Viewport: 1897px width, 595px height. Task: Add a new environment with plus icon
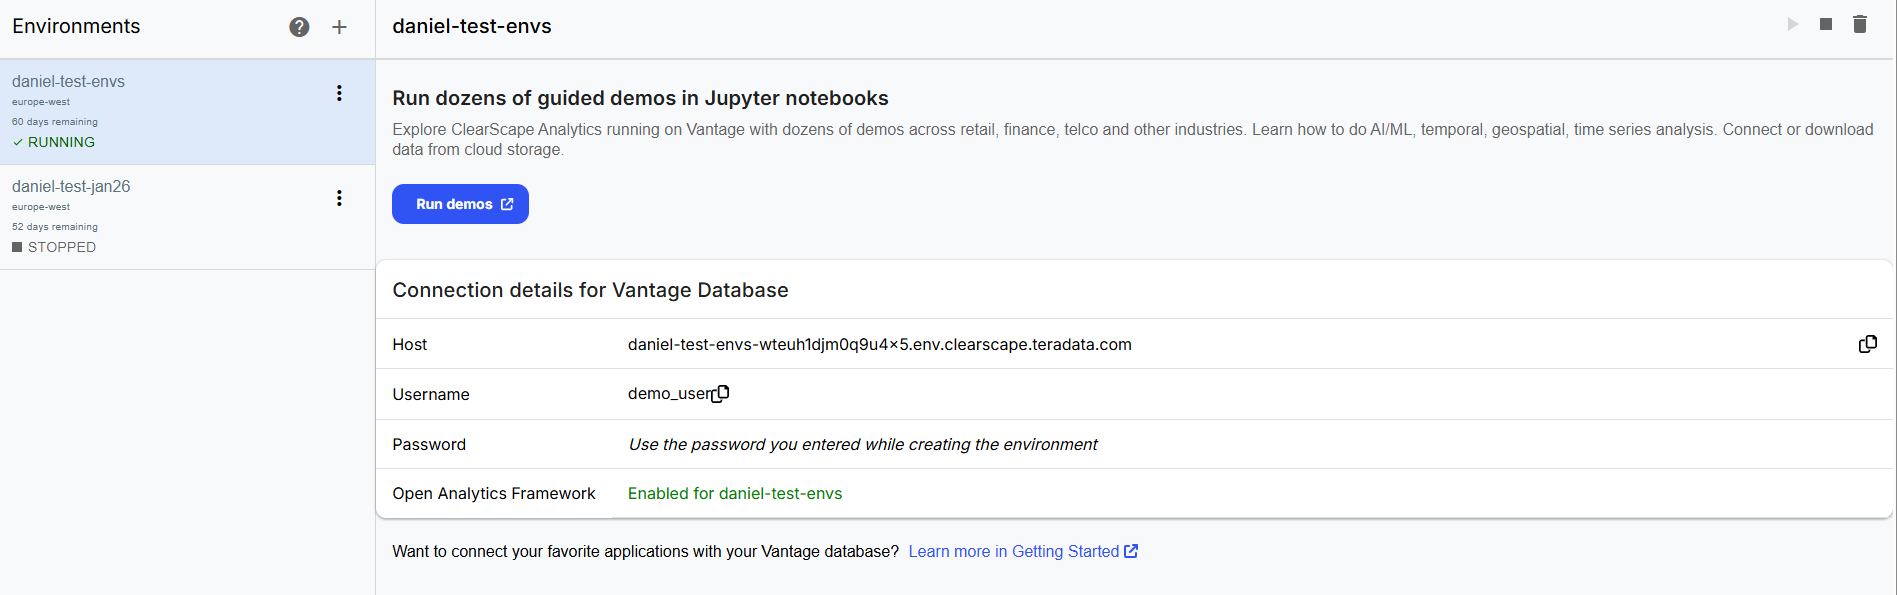(x=339, y=27)
